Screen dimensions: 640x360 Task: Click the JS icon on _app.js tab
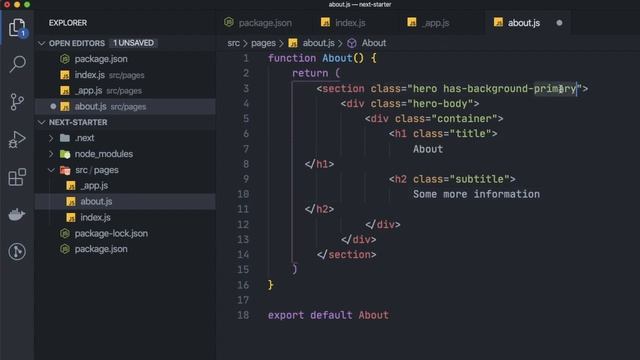click(x=412, y=22)
